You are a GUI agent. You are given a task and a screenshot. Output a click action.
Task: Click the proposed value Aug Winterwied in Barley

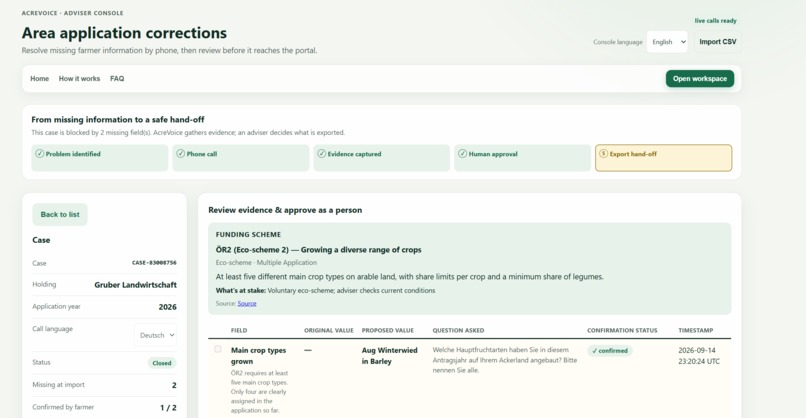tap(390, 356)
